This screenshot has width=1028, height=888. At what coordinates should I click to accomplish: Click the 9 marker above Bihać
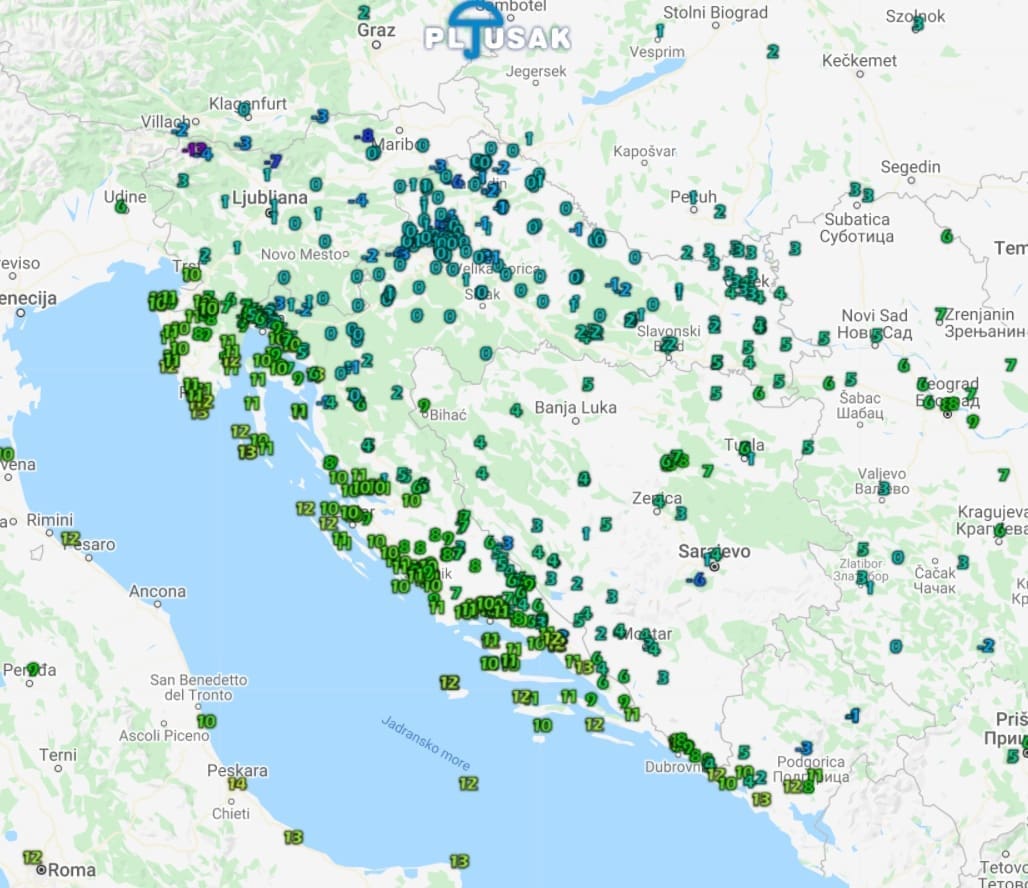click(423, 406)
